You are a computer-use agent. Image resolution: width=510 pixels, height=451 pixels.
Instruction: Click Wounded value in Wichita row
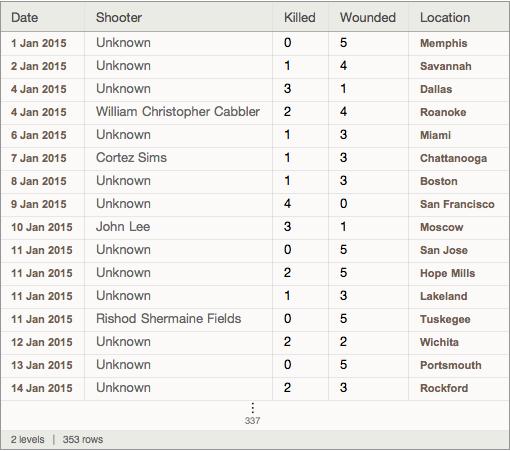click(x=344, y=342)
